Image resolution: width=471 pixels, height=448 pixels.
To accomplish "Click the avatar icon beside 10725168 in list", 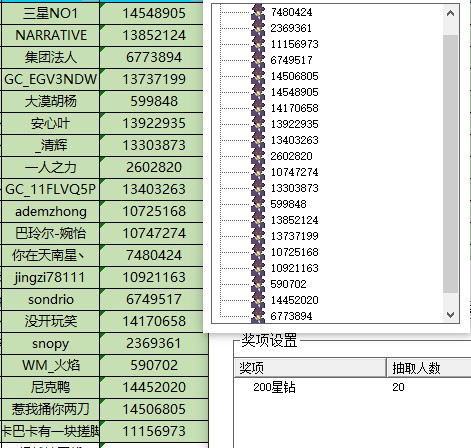I will (x=258, y=252).
